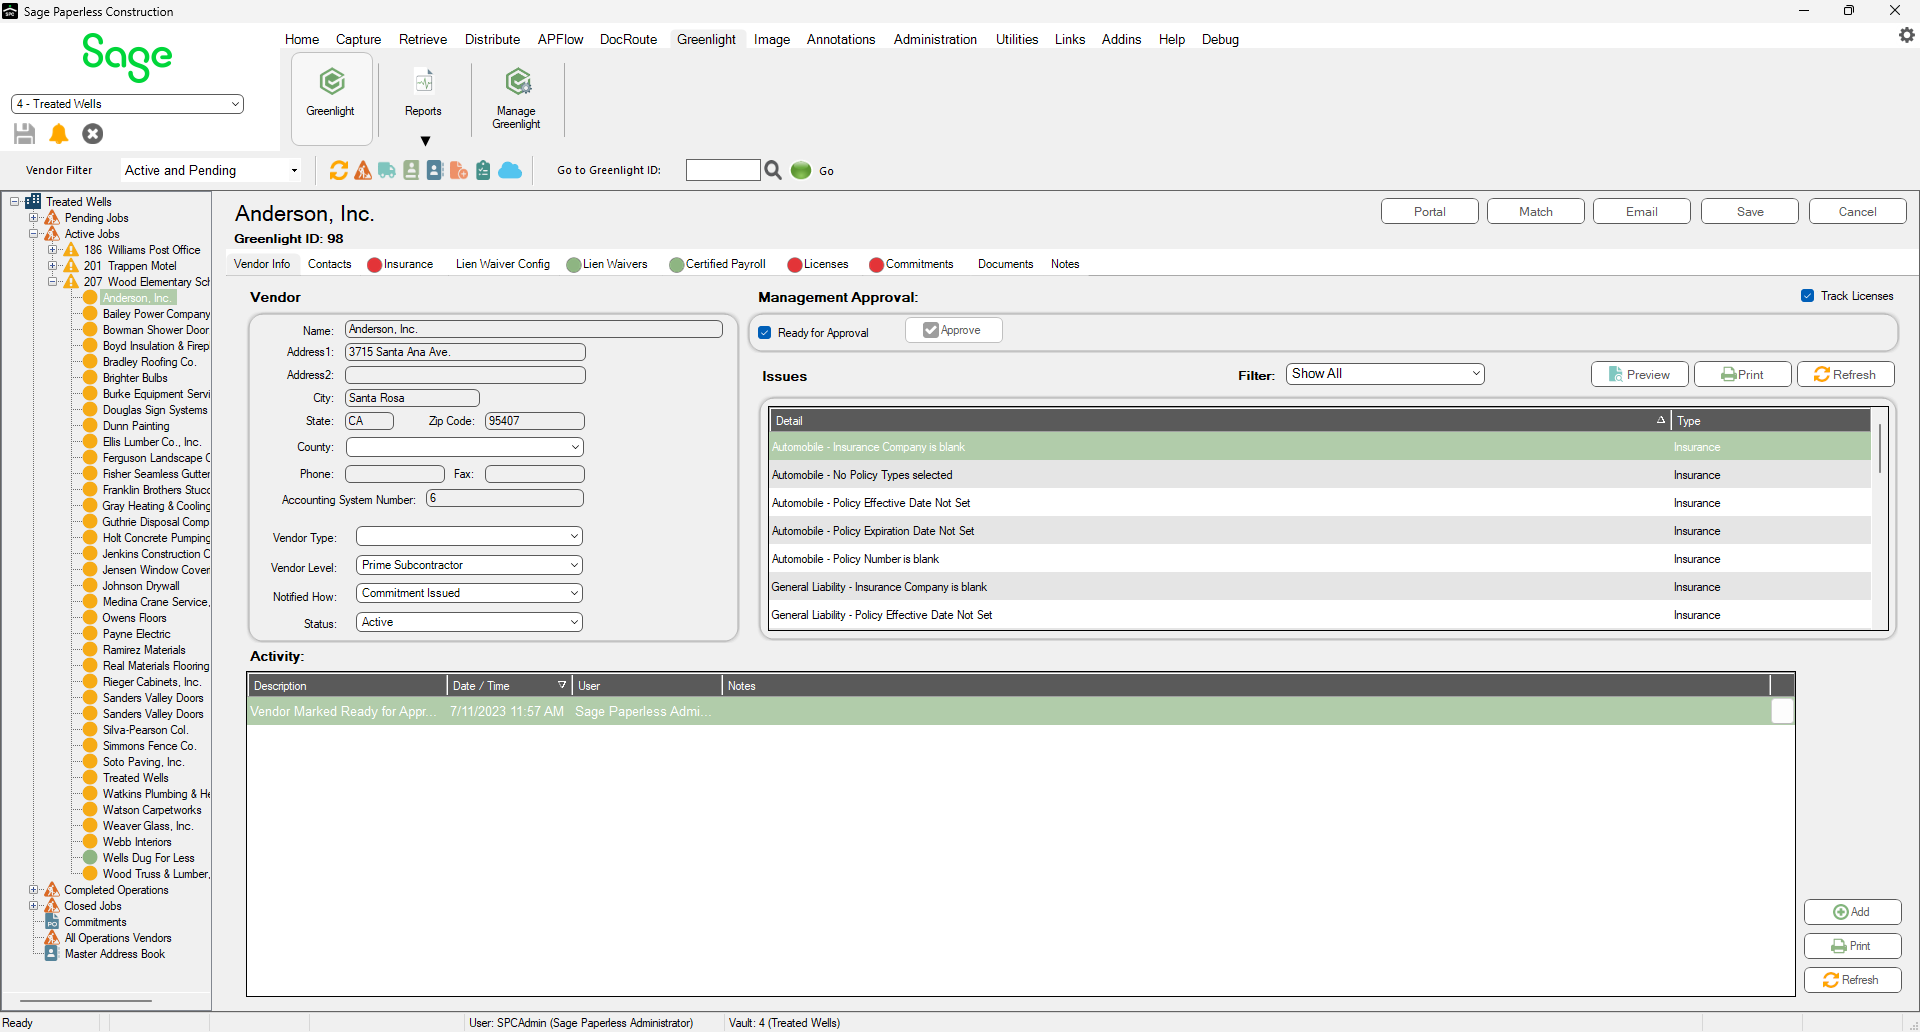1920x1032 pixels.
Task: Click the save disk icon under the vault selector
Action: (25, 133)
